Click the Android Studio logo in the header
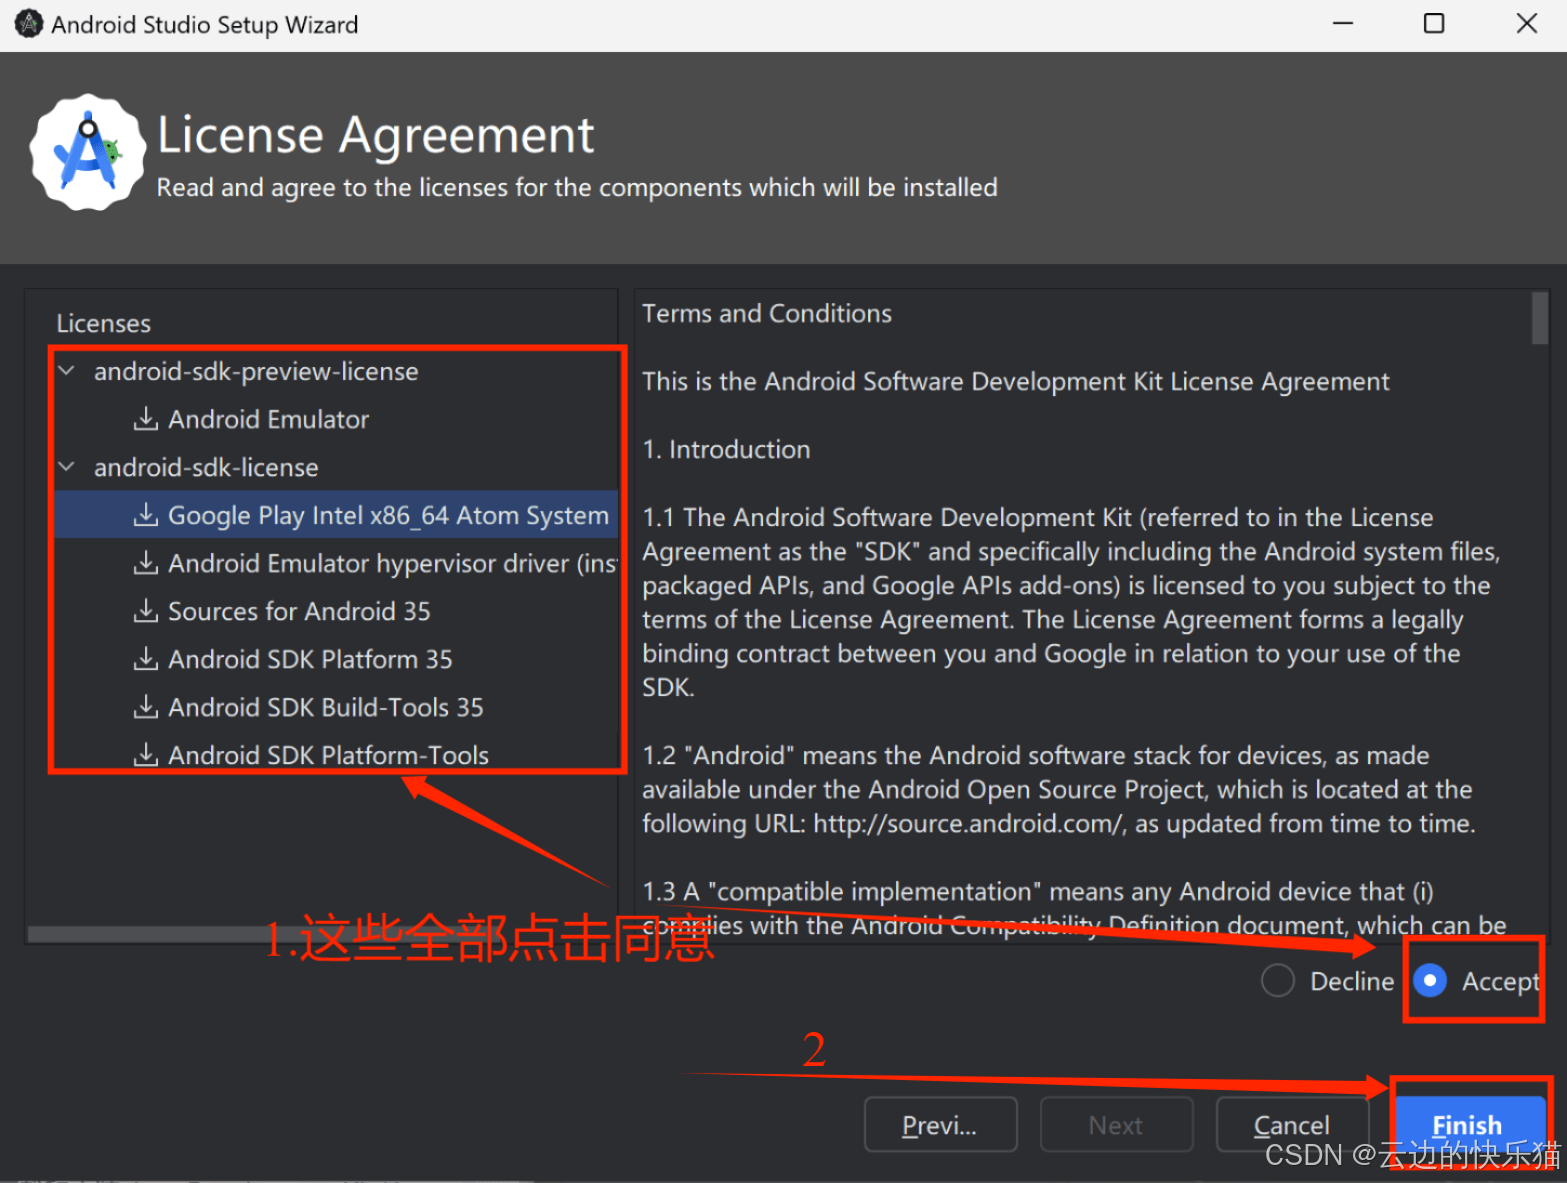Image resolution: width=1567 pixels, height=1183 pixels. coord(88,153)
